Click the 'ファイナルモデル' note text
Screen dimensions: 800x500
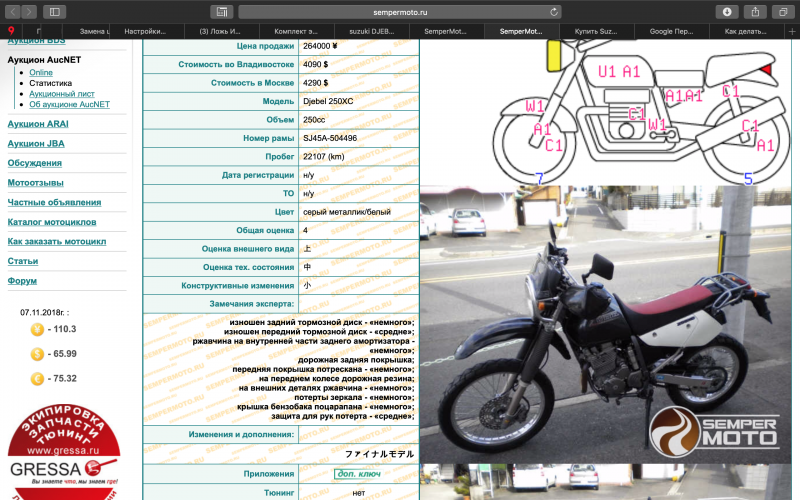tap(379, 454)
